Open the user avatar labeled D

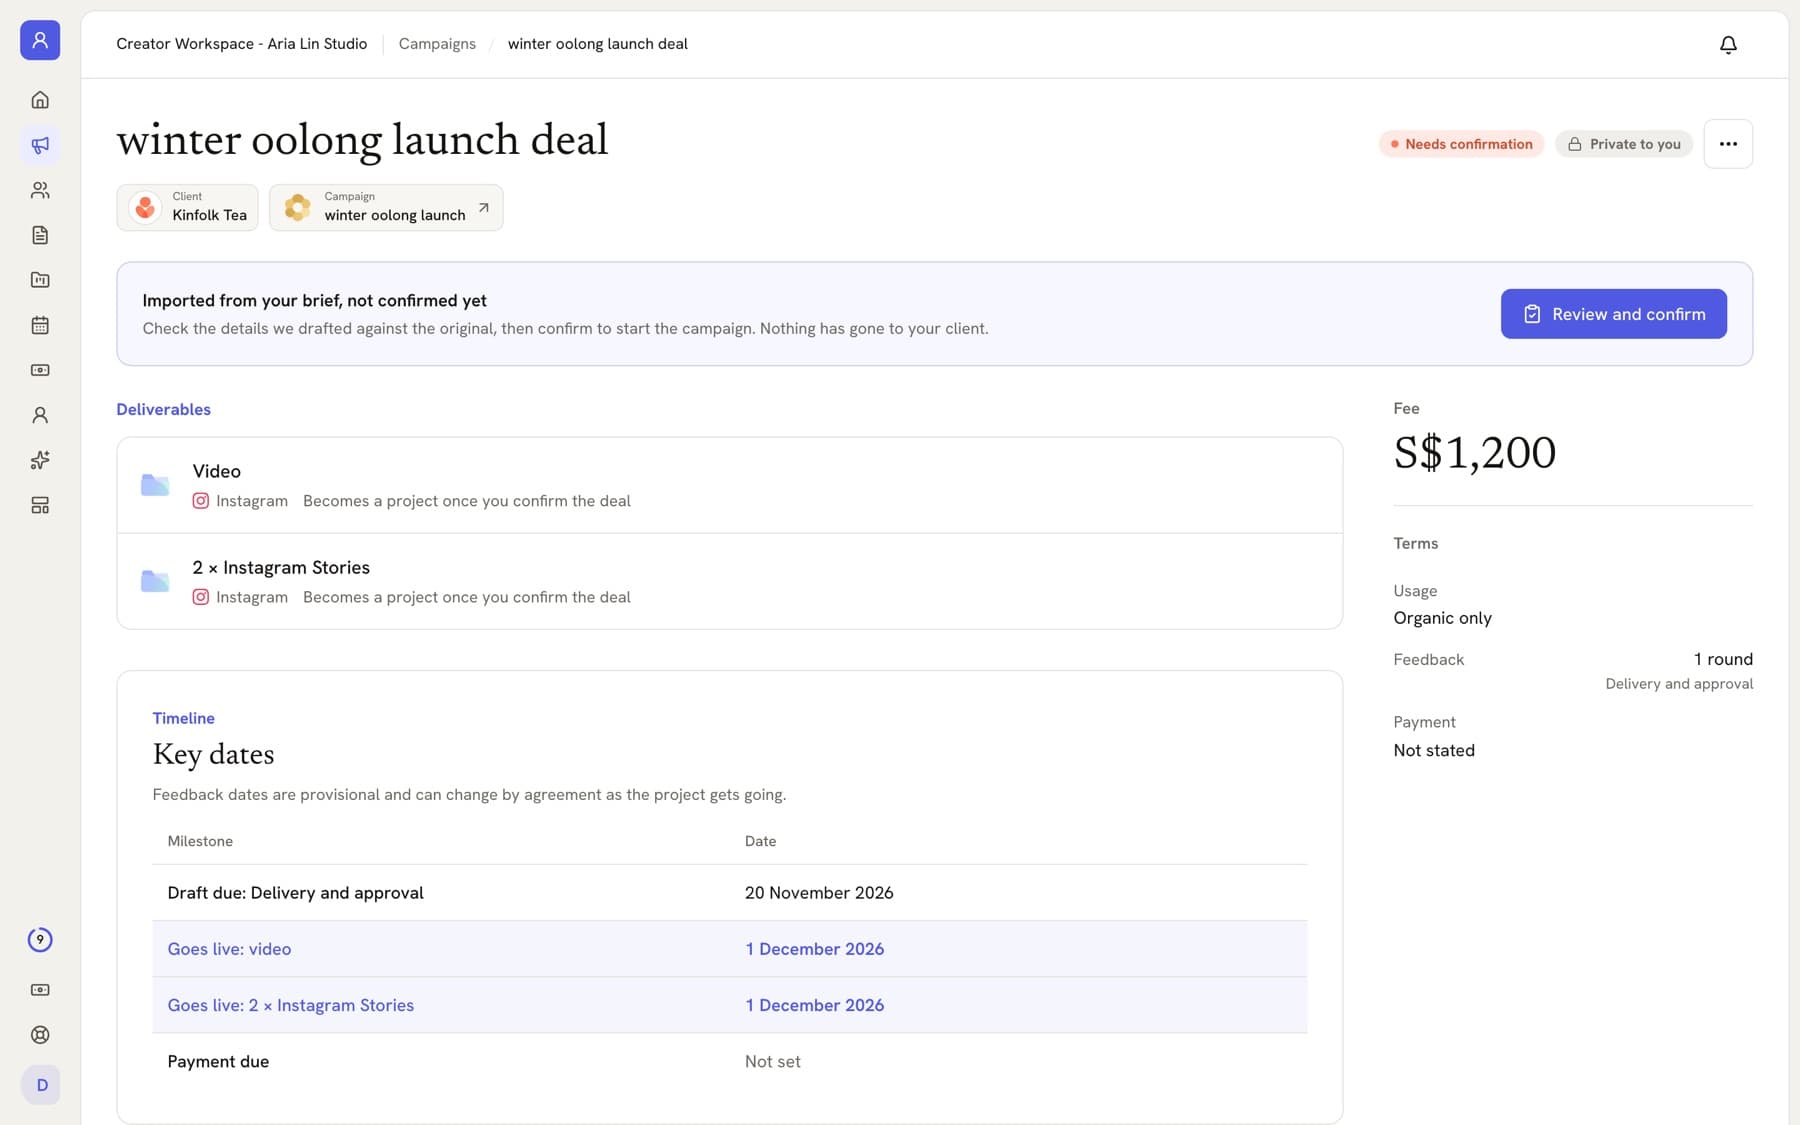click(x=41, y=1085)
